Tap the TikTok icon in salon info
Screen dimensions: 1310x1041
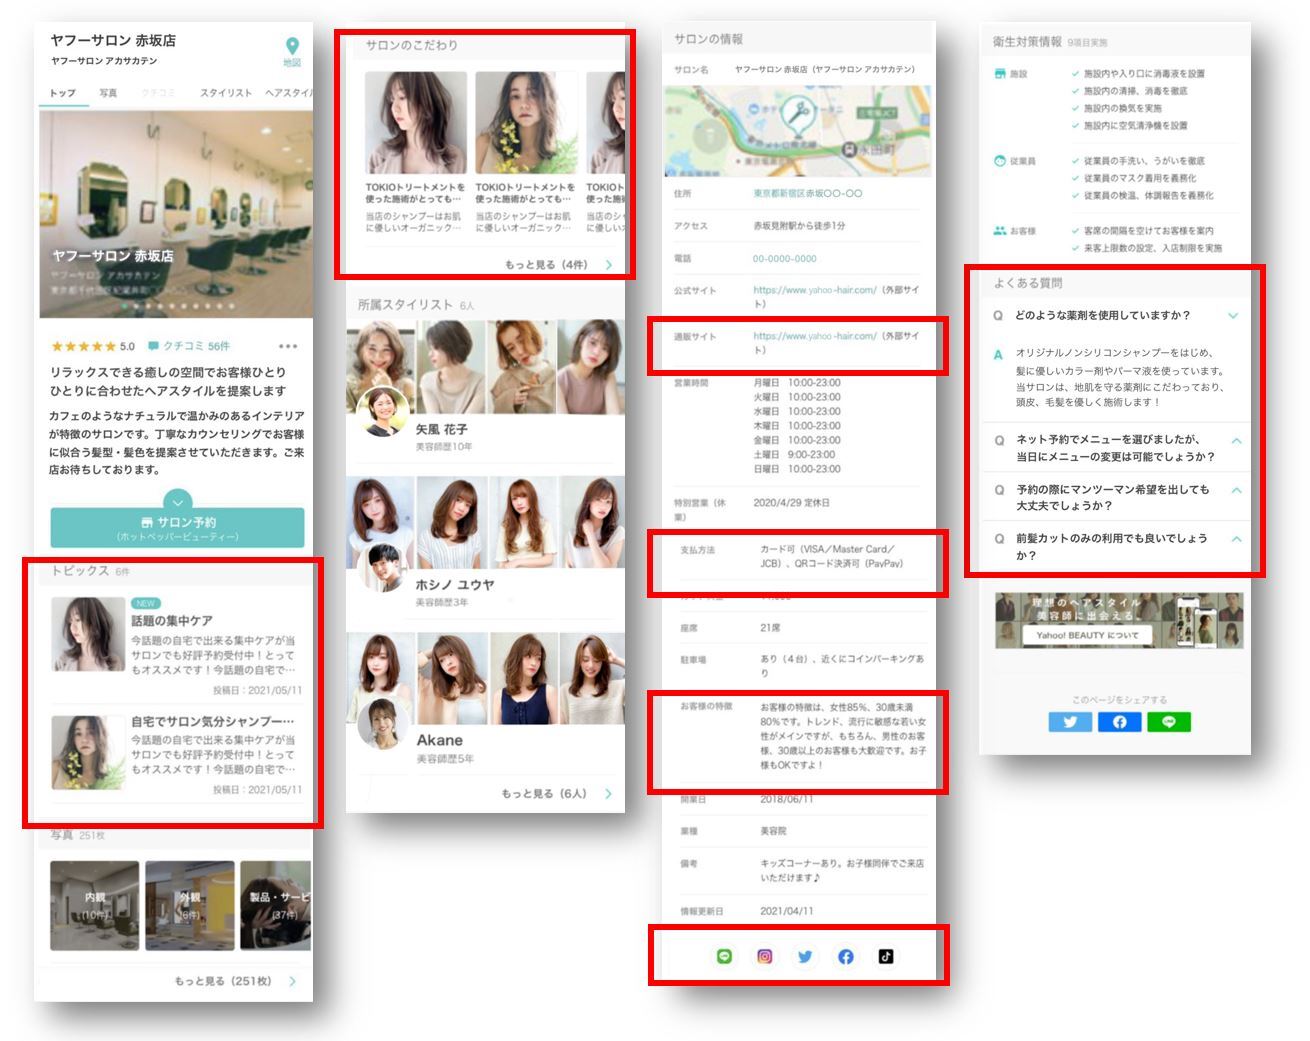pyautogui.click(x=886, y=956)
